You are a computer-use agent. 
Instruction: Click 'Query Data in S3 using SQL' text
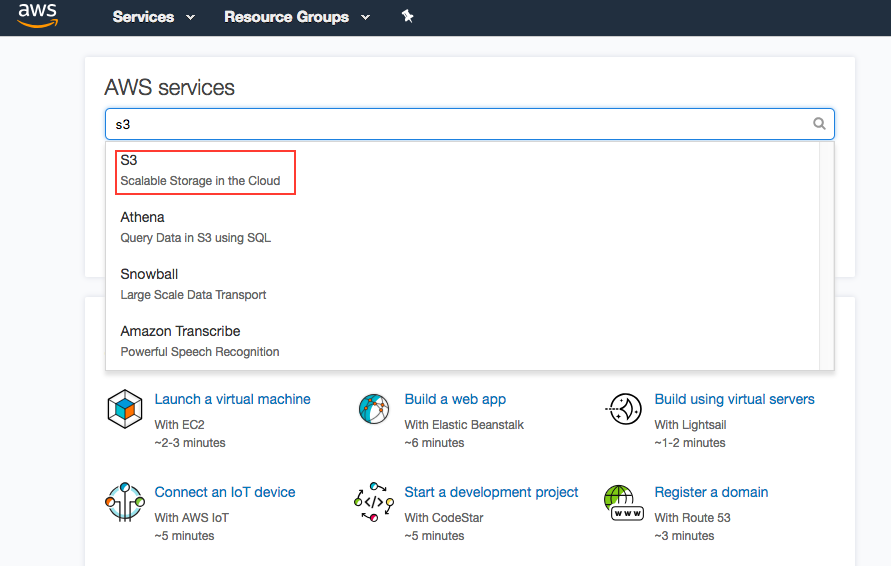(195, 238)
